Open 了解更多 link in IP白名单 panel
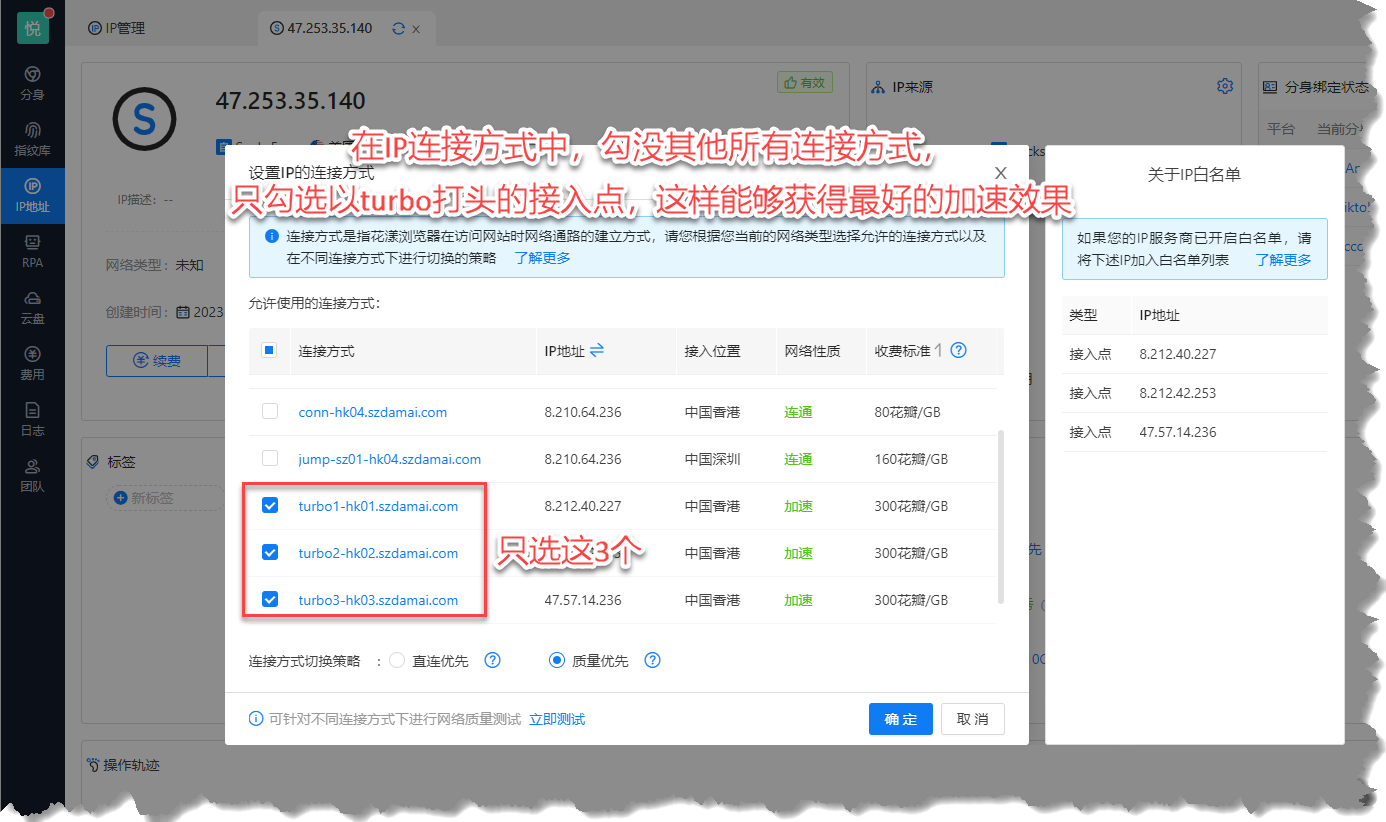The height and width of the screenshot is (822, 1386). coord(1284,259)
